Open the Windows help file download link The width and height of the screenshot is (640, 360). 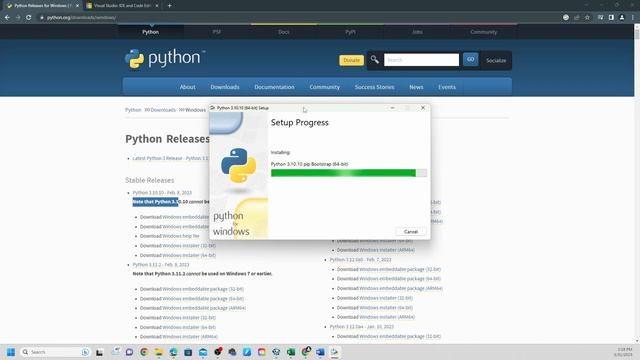[x=181, y=236]
